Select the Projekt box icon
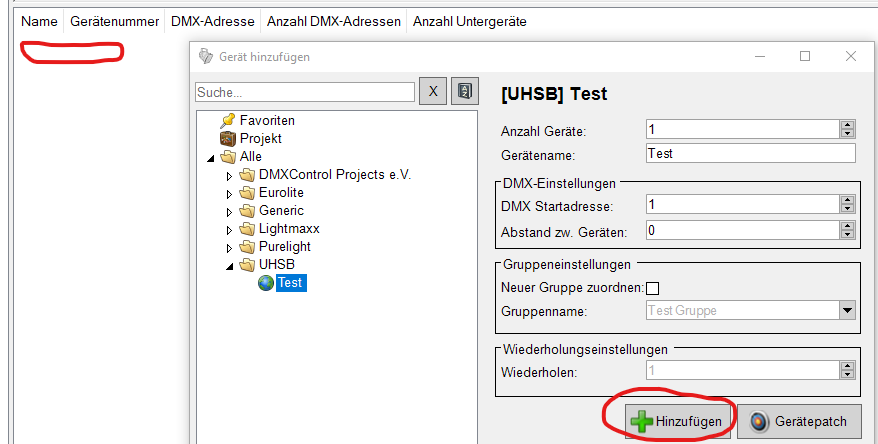The width and height of the screenshot is (878, 444). click(227, 139)
